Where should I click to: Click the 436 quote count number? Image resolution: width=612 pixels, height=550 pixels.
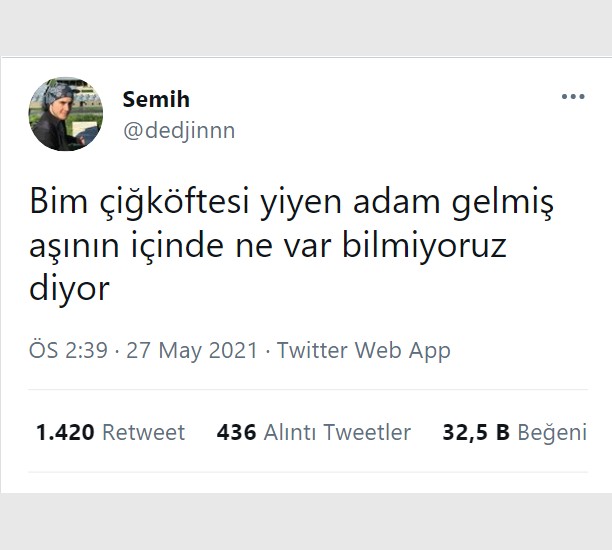click(x=237, y=433)
